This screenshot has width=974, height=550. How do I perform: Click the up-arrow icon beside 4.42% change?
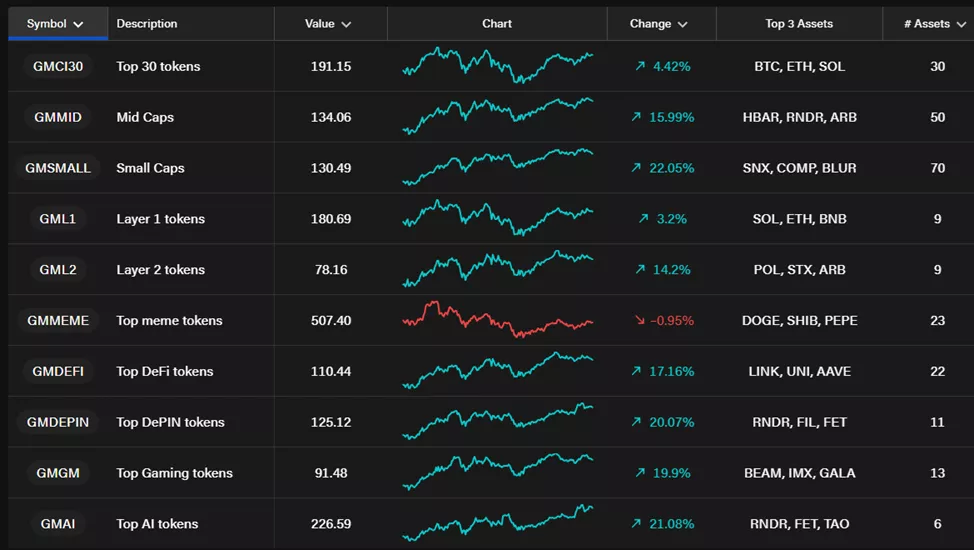pos(640,66)
